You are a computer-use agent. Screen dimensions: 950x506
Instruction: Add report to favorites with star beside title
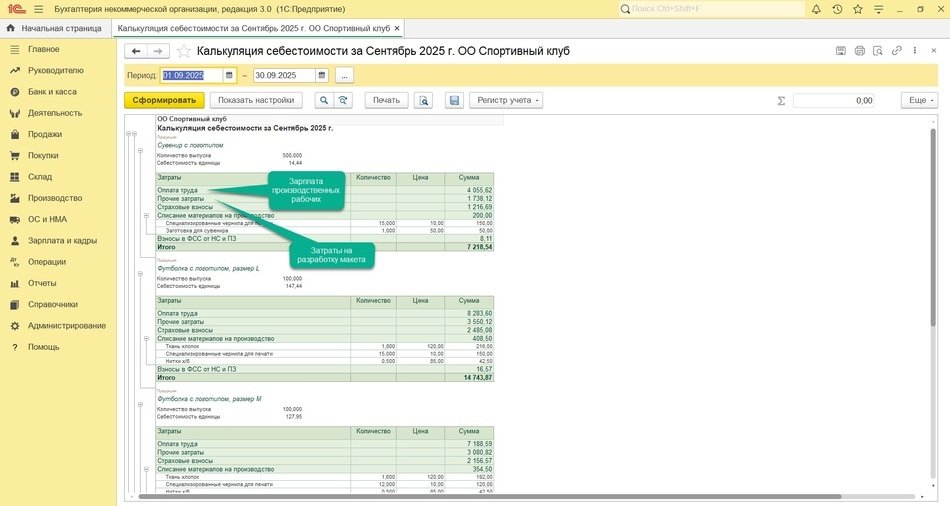point(184,51)
